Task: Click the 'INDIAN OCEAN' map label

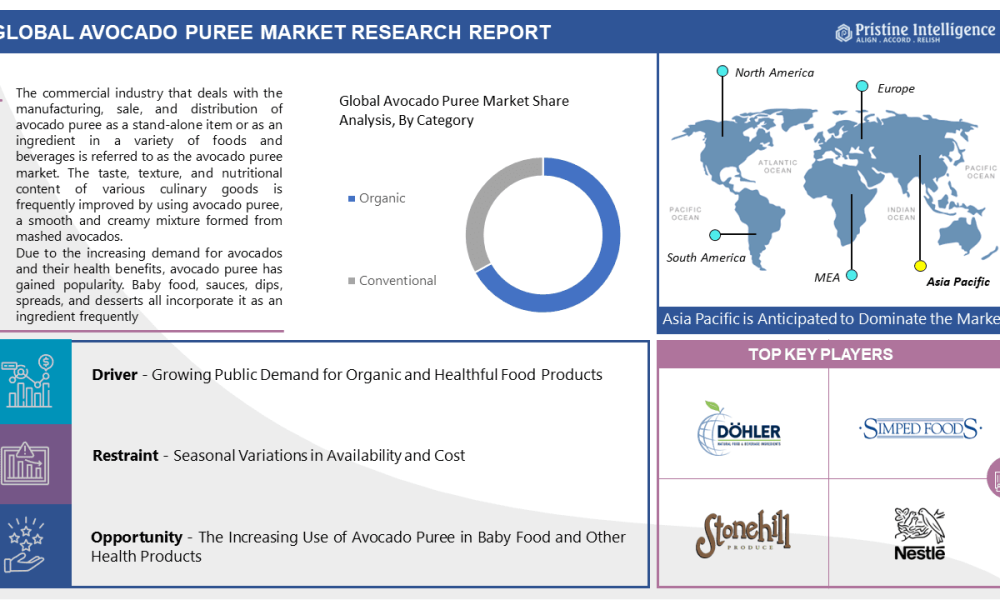Action: 901,214
